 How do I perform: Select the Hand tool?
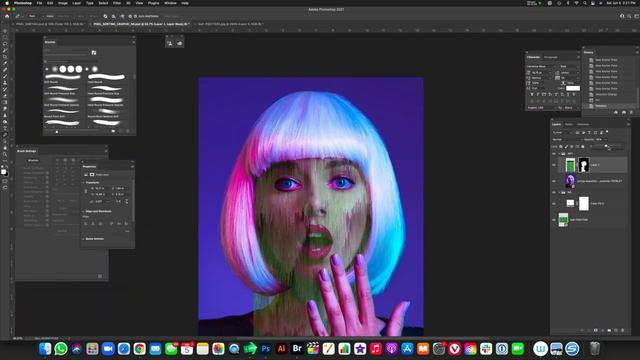pos(5,148)
